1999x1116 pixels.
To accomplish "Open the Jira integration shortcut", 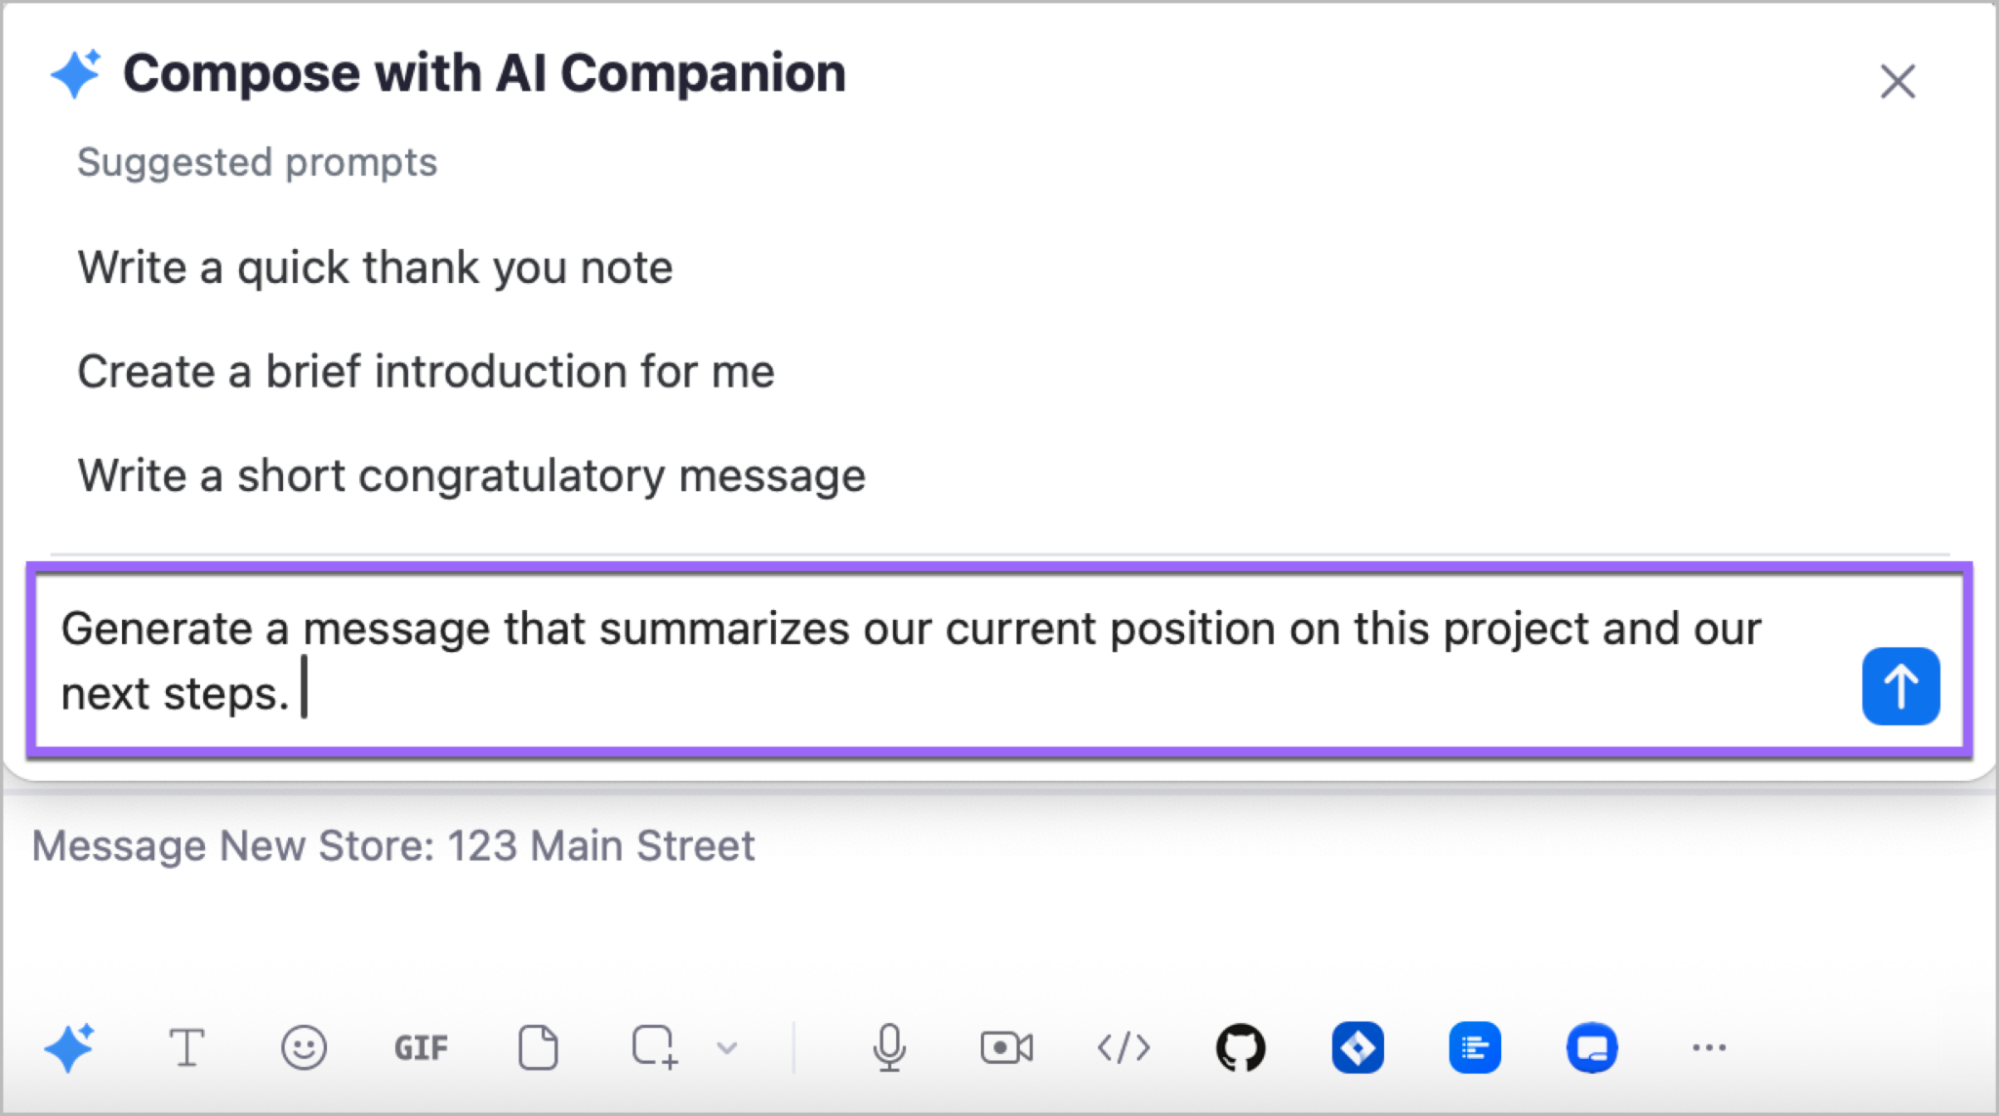I will point(1357,1047).
